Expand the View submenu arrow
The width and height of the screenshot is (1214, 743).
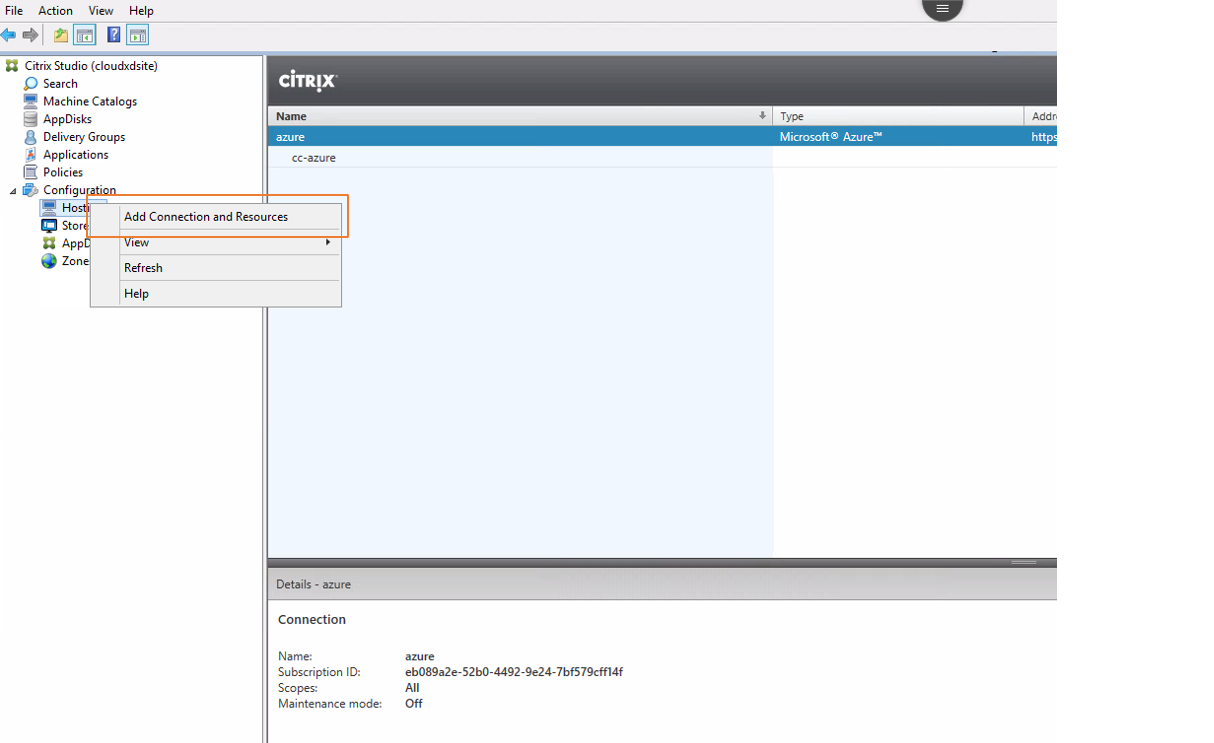328,242
